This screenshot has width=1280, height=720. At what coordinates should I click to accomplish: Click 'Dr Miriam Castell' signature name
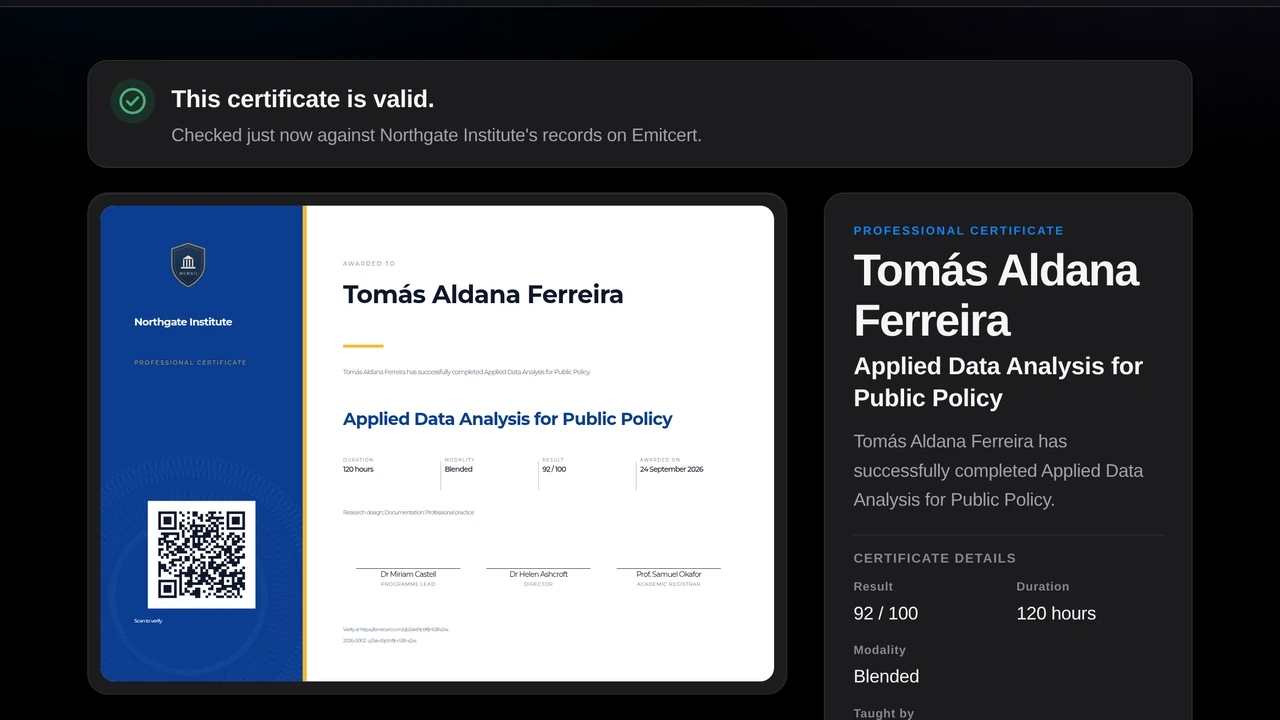(408, 574)
